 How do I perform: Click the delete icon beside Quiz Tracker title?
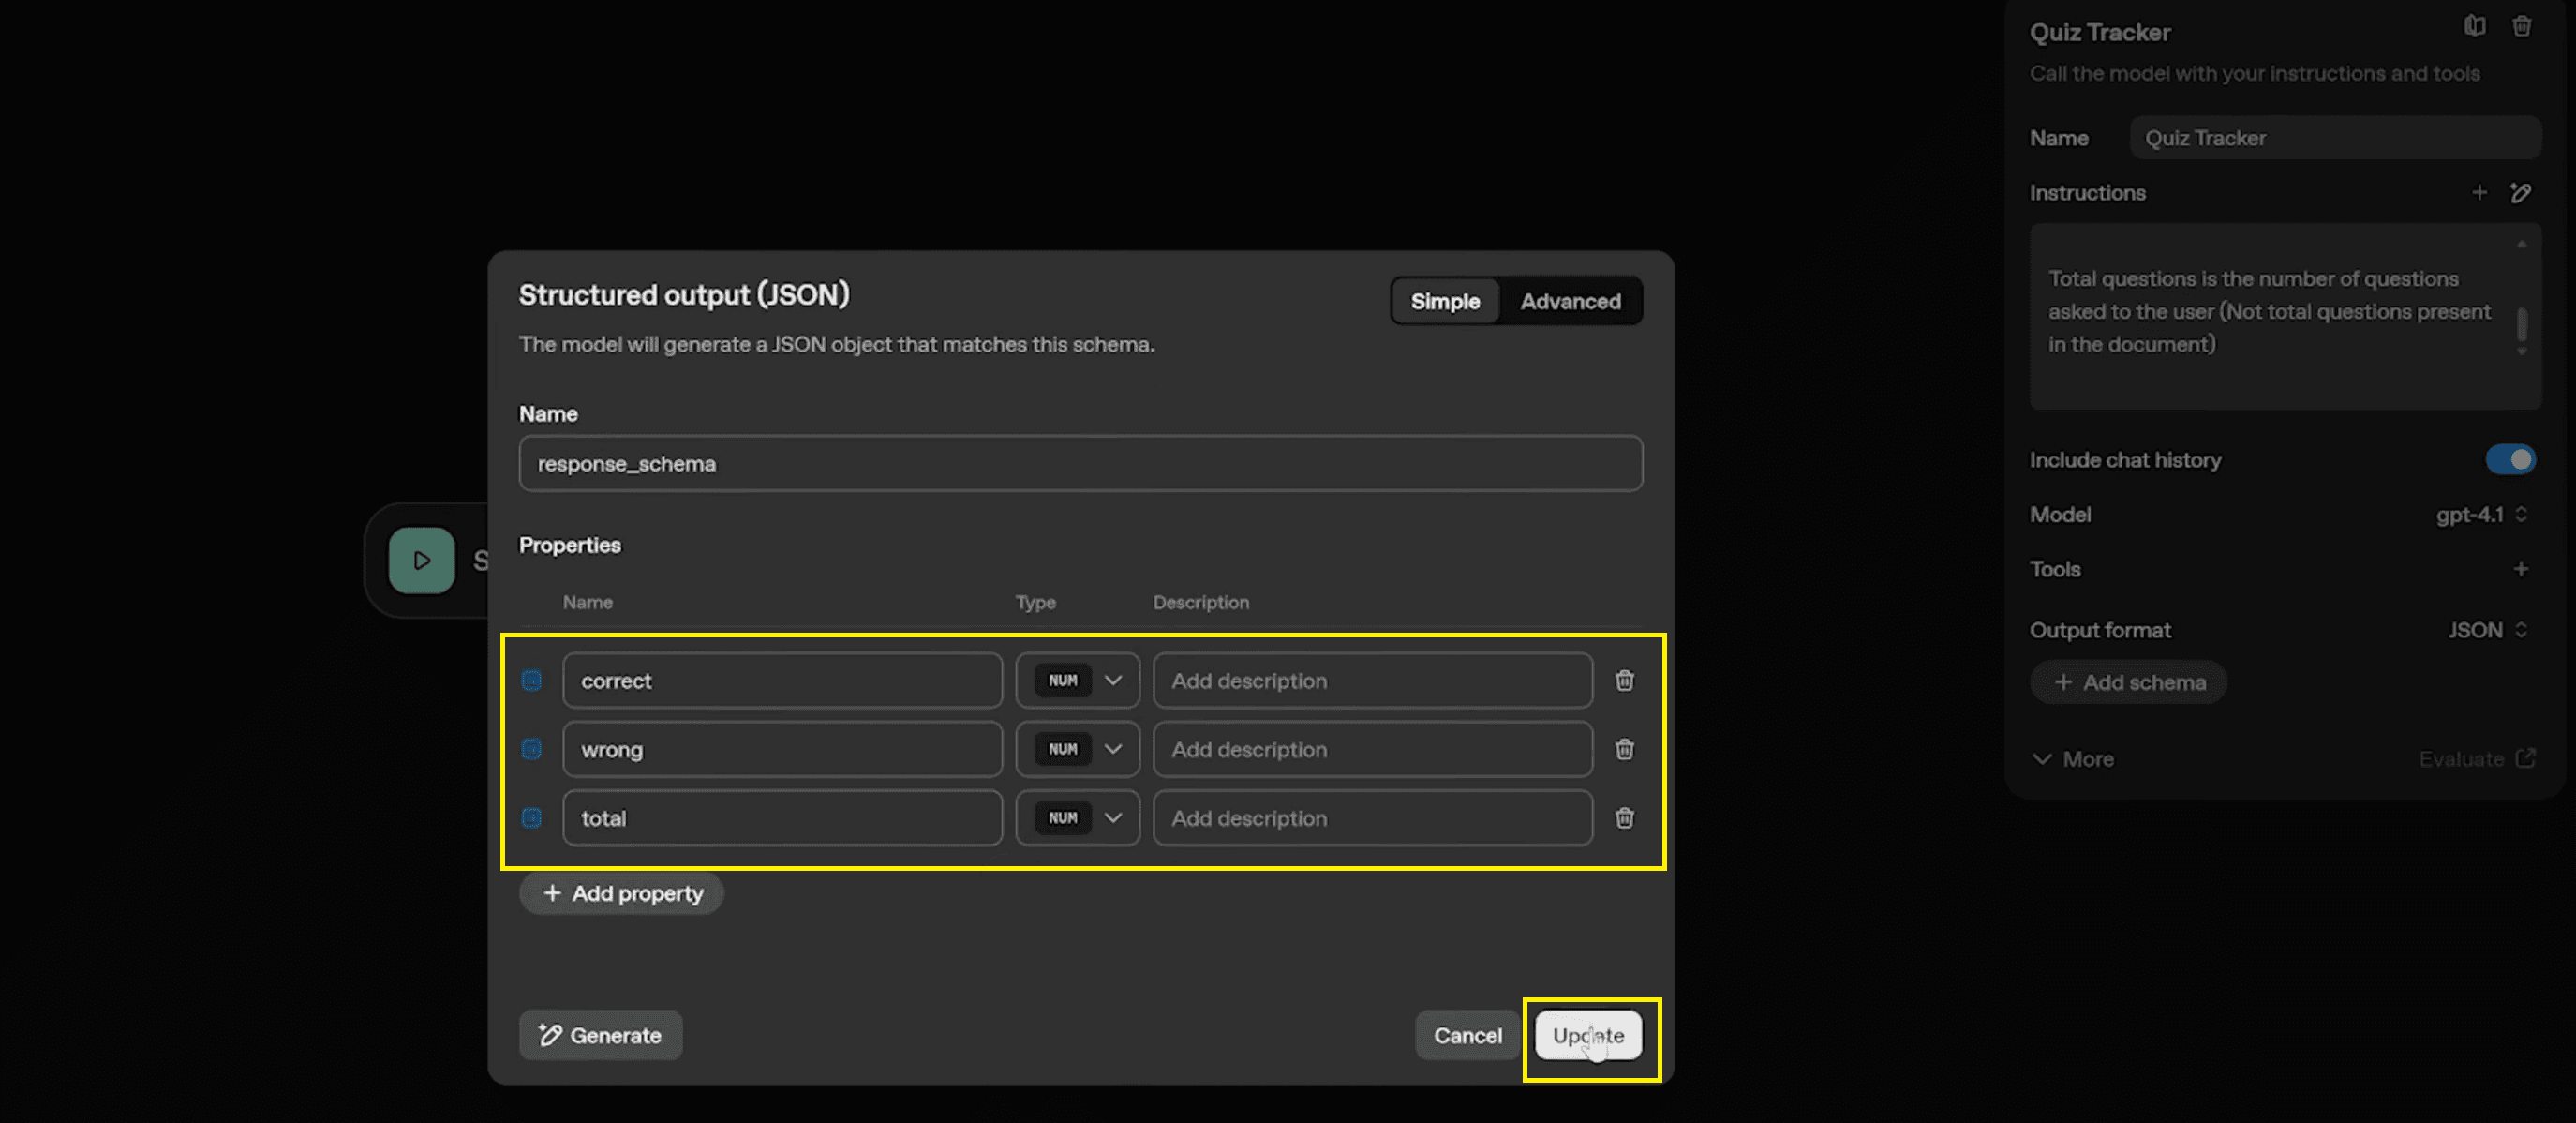2521,27
